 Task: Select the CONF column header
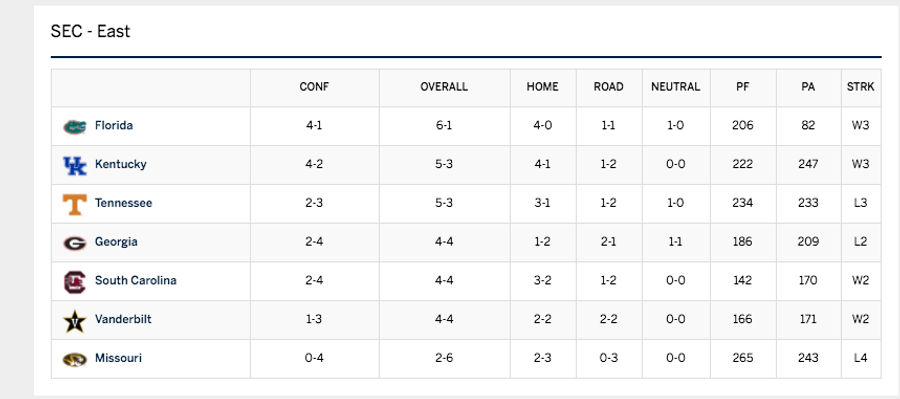point(314,87)
